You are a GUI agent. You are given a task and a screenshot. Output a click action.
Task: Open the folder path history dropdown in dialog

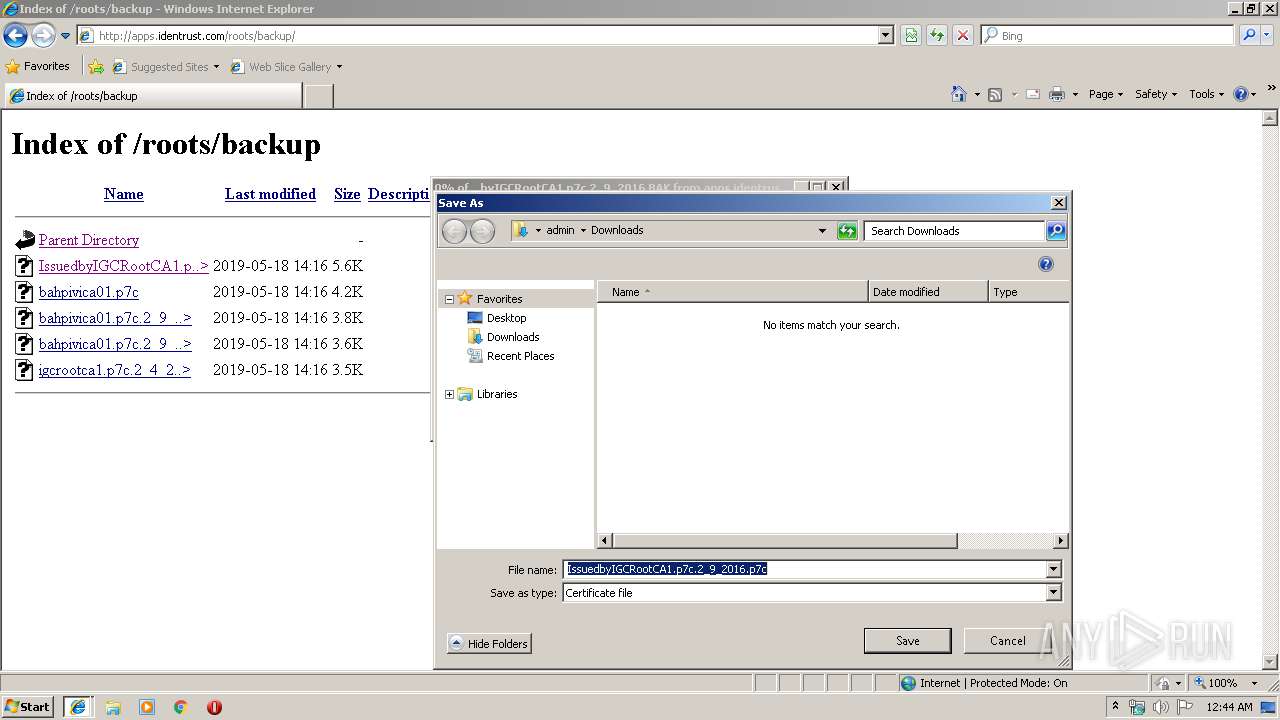click(822, 231)
